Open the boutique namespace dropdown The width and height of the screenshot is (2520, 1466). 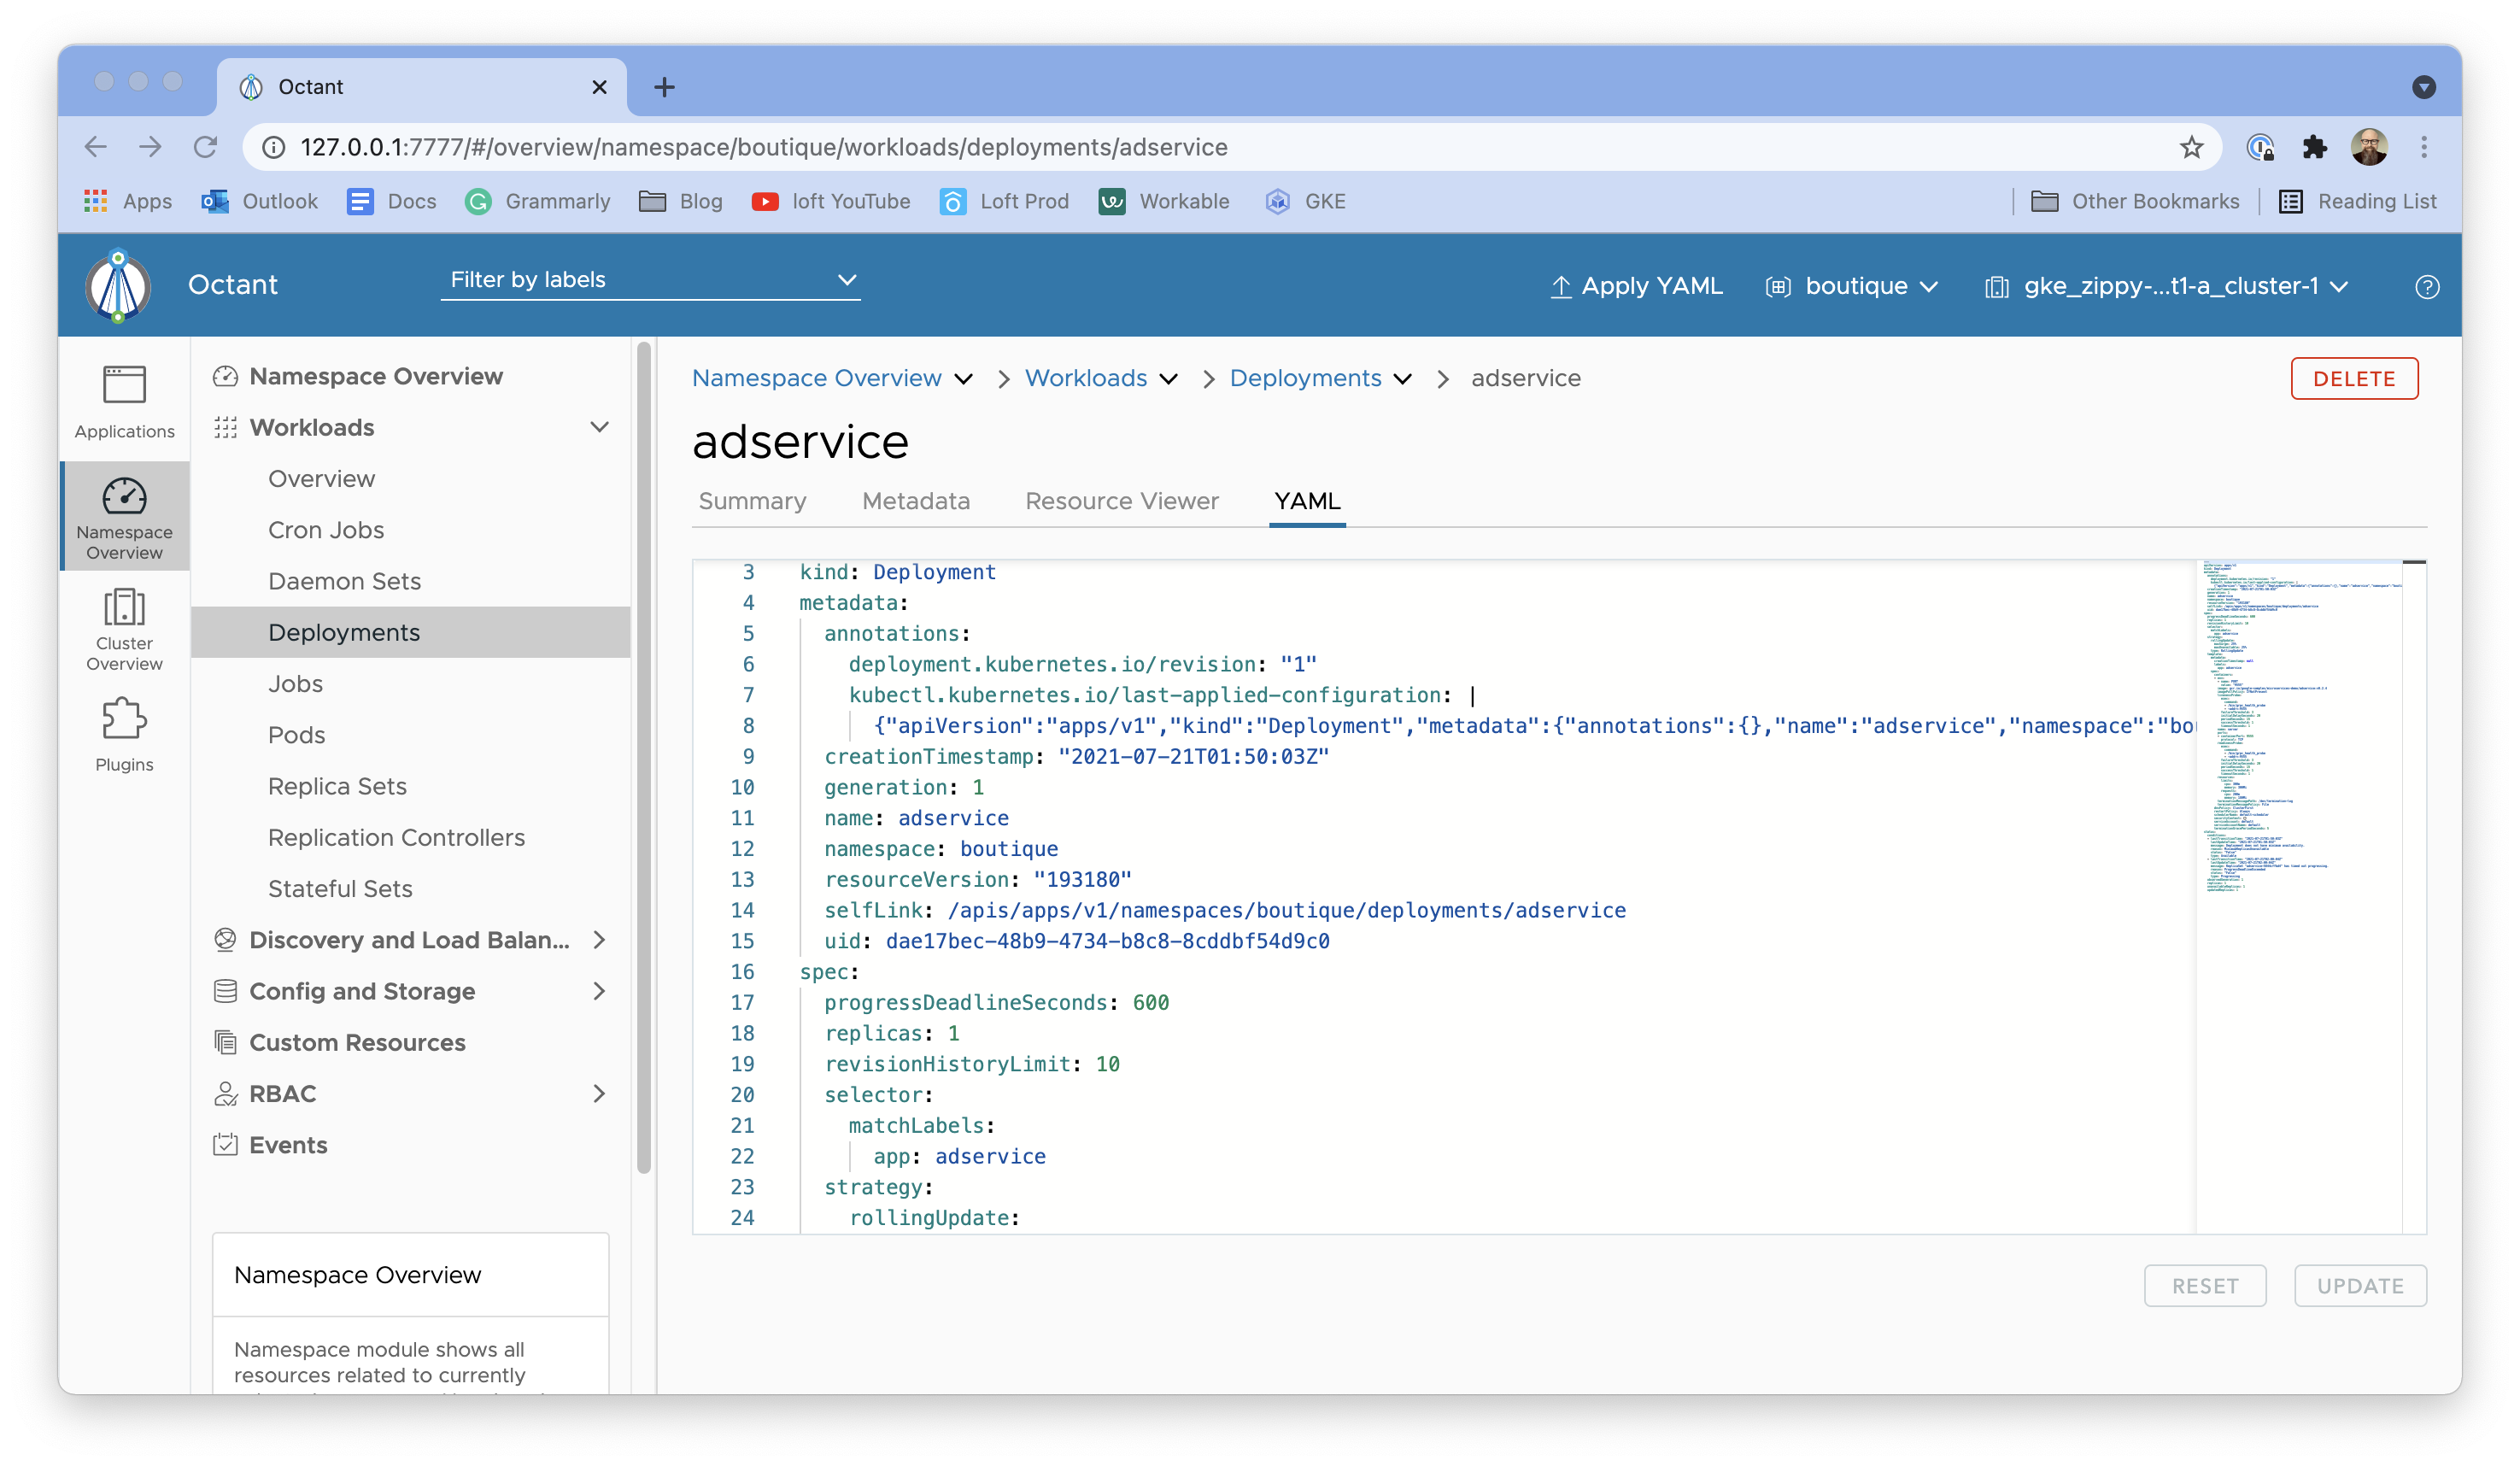(x=1852, y=286)
